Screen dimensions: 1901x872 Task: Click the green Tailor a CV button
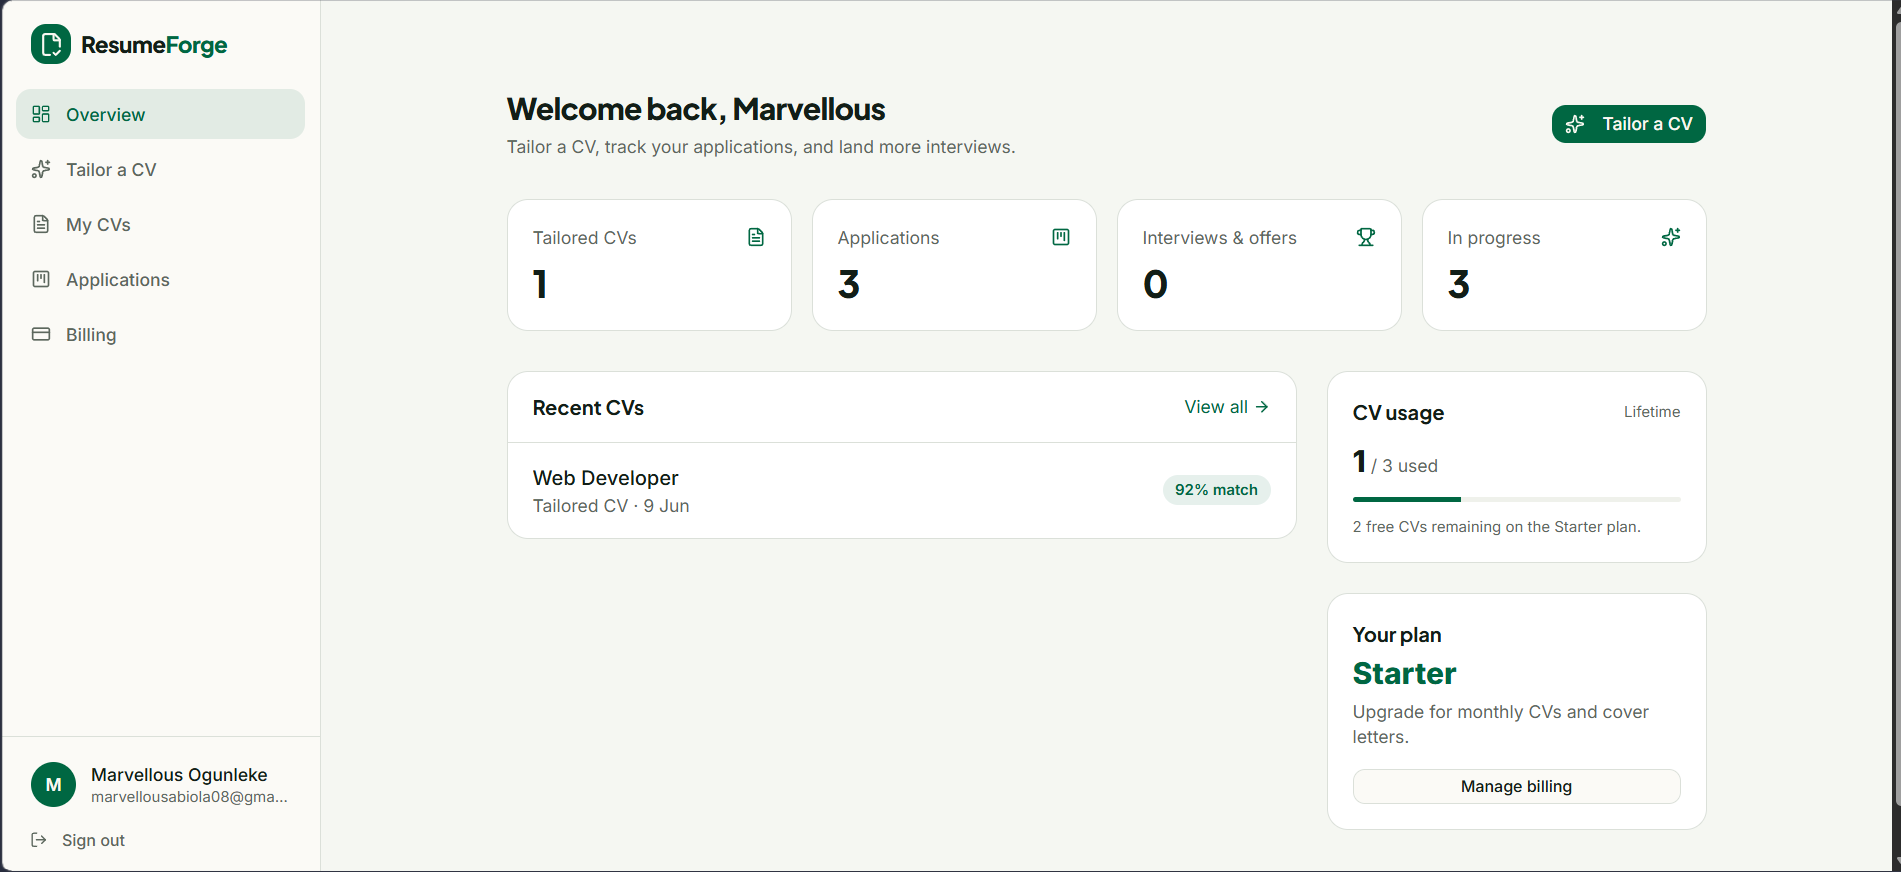click(x=1628, y=124)
